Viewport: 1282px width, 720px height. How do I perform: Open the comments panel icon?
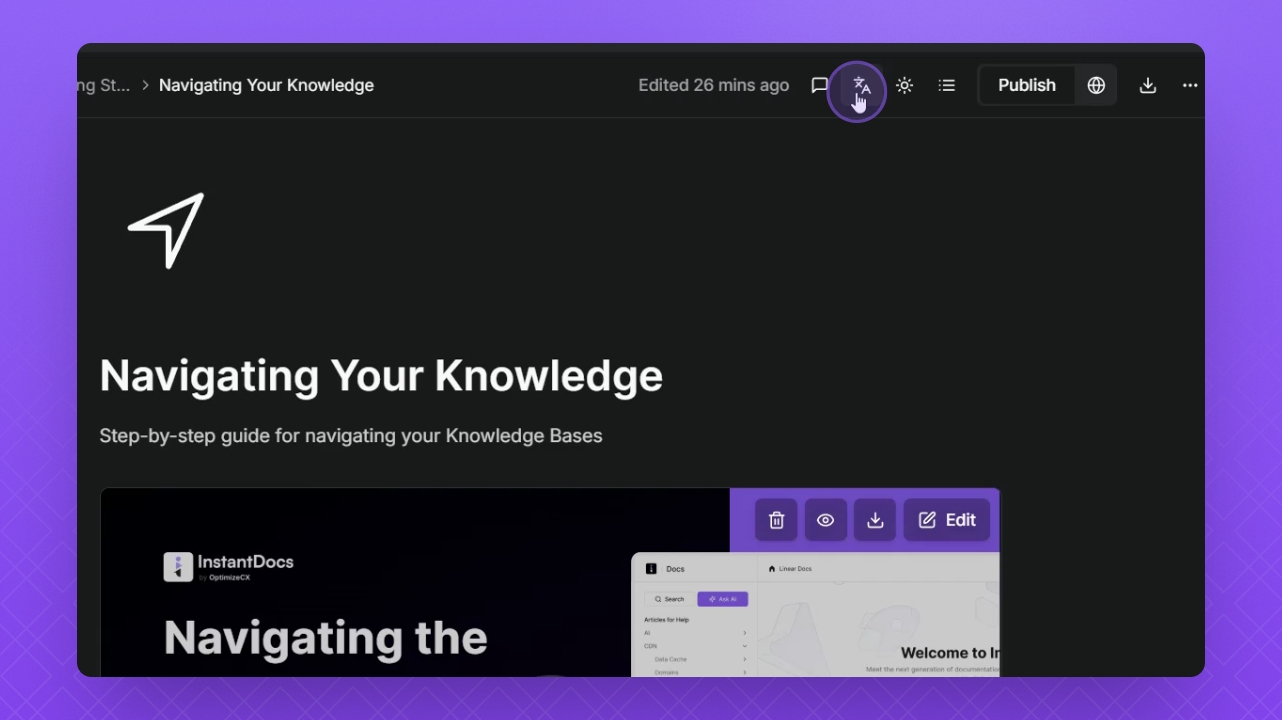[x=820, y=86]
